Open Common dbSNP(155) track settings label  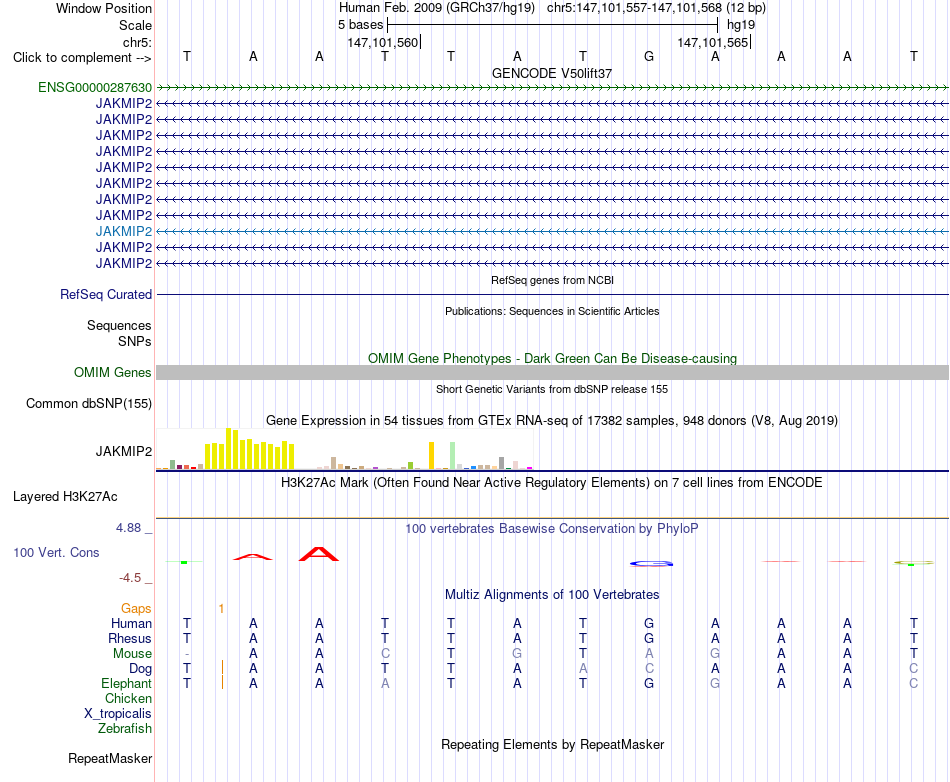pyautogui.click(x=89, y=403)
